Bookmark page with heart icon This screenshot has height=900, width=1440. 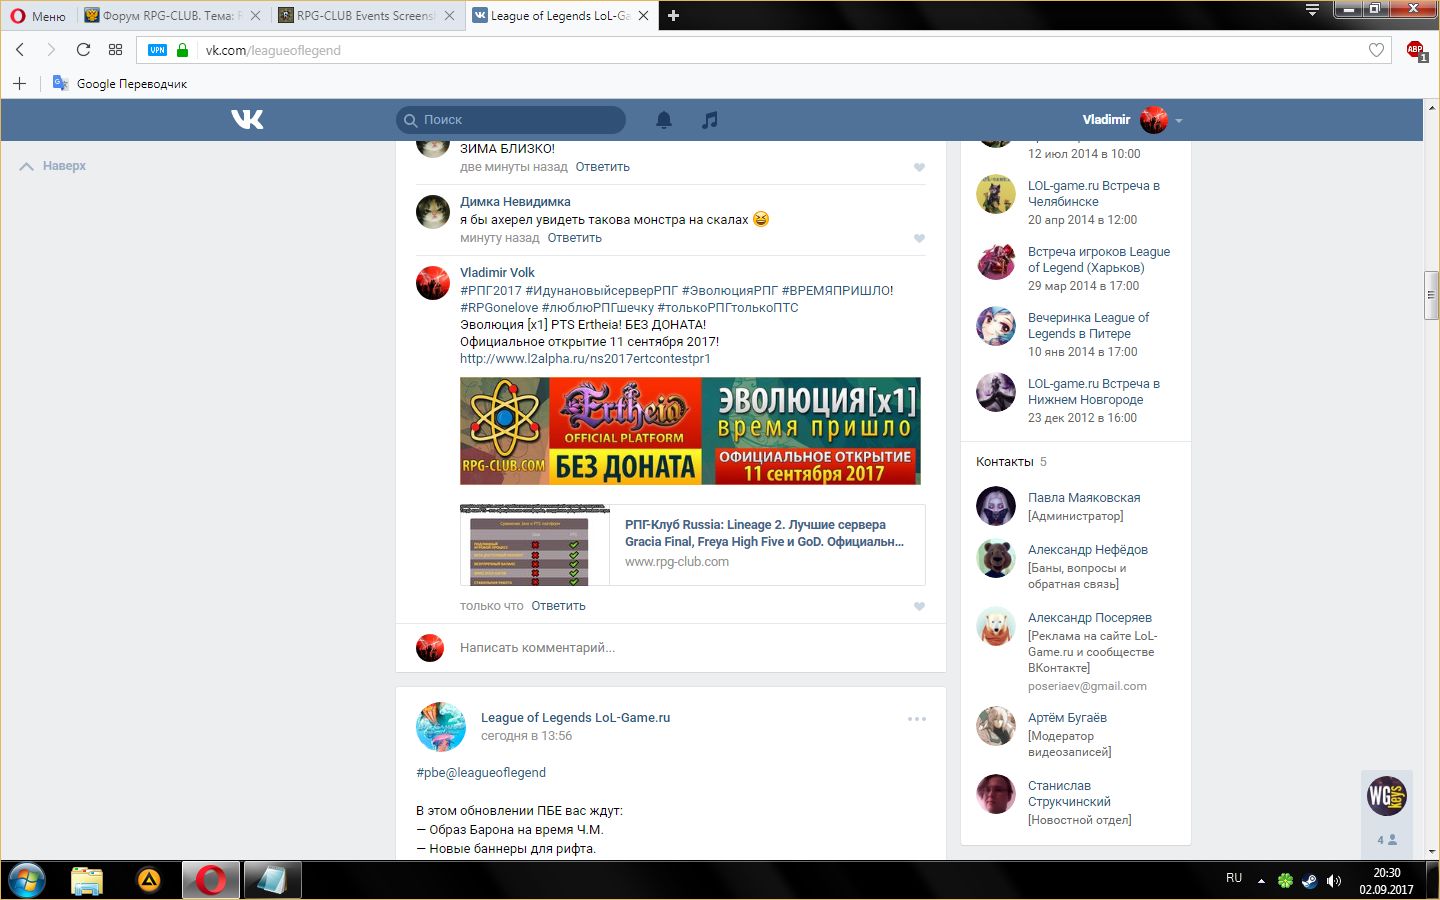tap(1376, 50)
